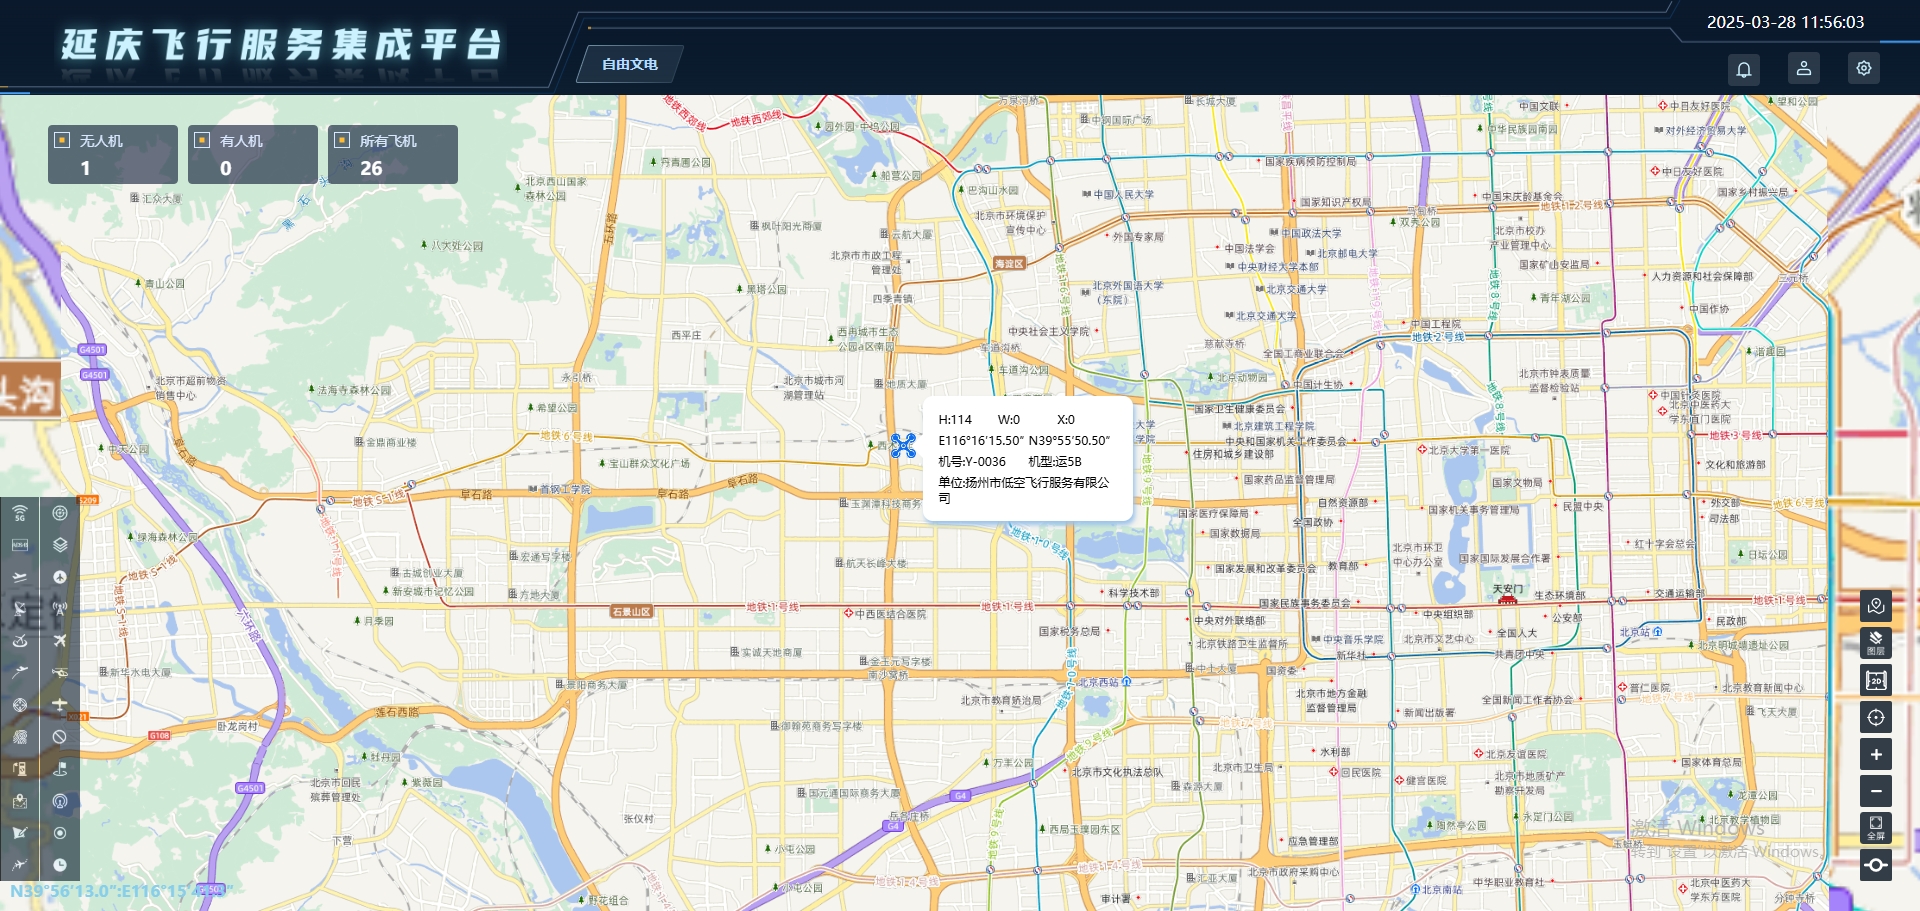Expand the 图层 layers panel on the right
Image resolution: width=1920 pixels, height=911 pixels.
tap(1875, 643)
